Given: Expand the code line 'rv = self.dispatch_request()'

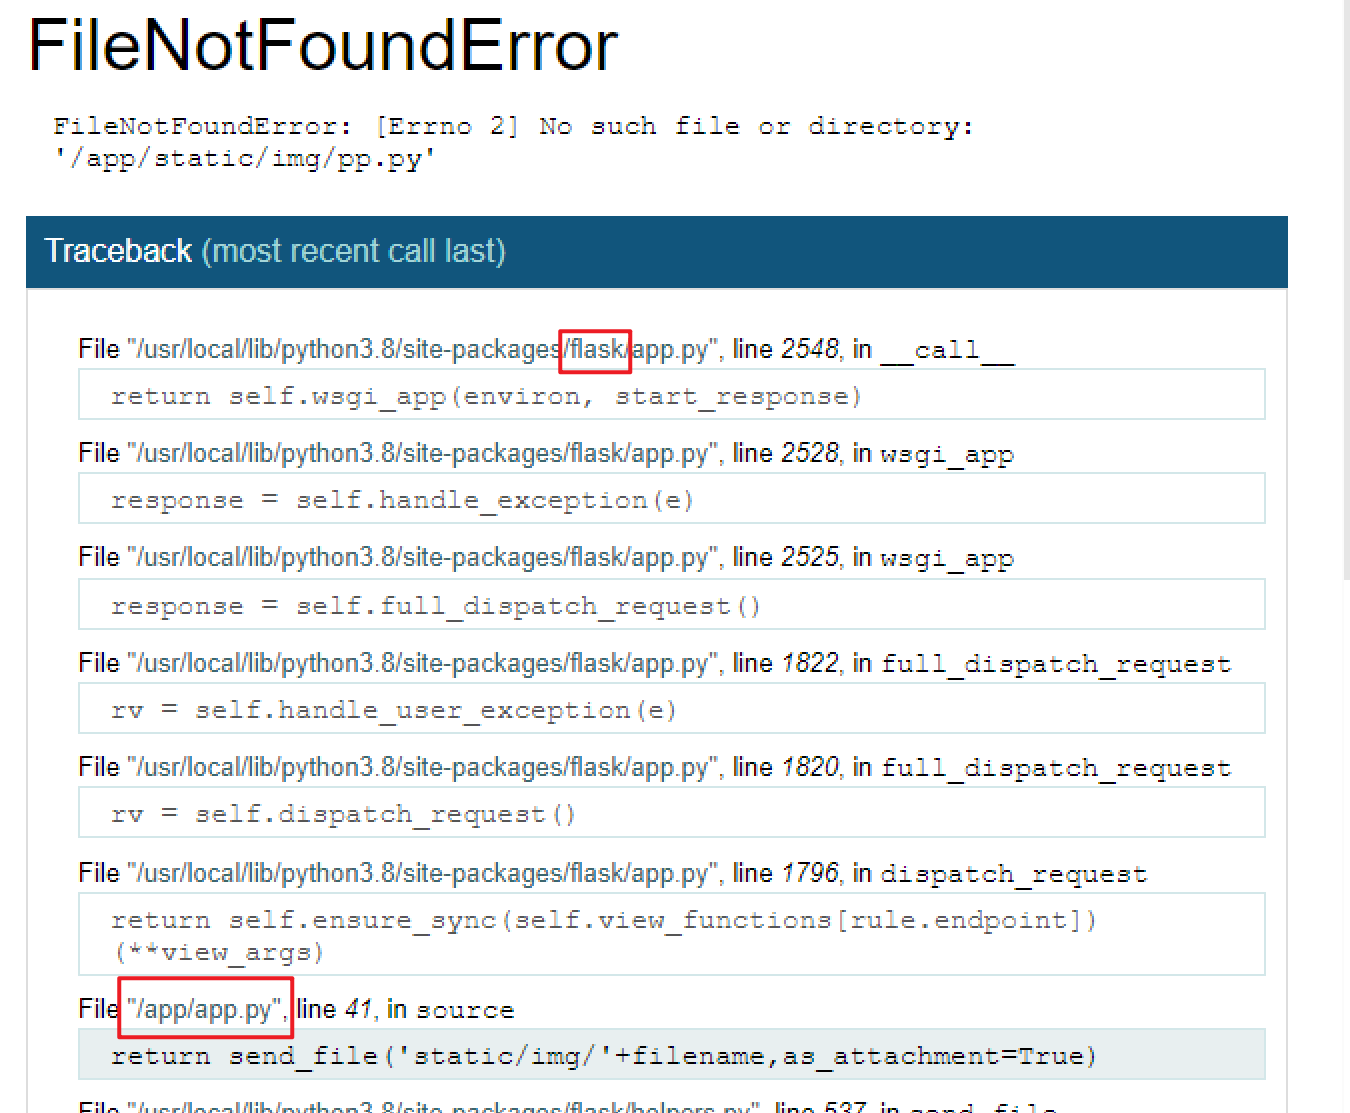Looking at the screenshot, I should pos(671,813).
